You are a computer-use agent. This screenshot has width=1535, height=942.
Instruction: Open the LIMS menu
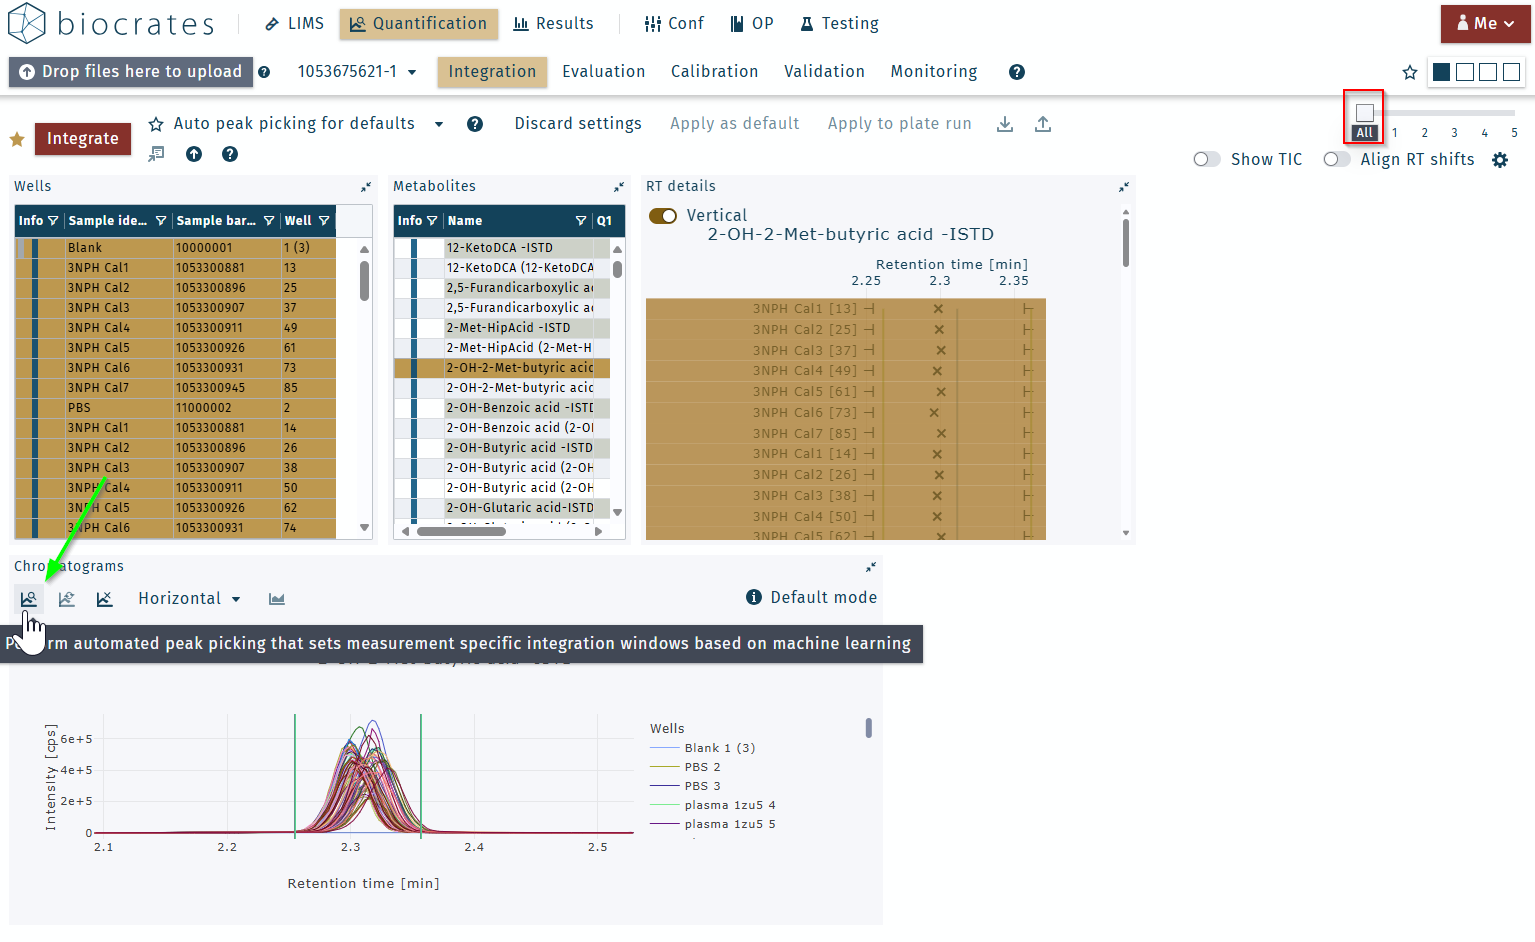point(294,24)
